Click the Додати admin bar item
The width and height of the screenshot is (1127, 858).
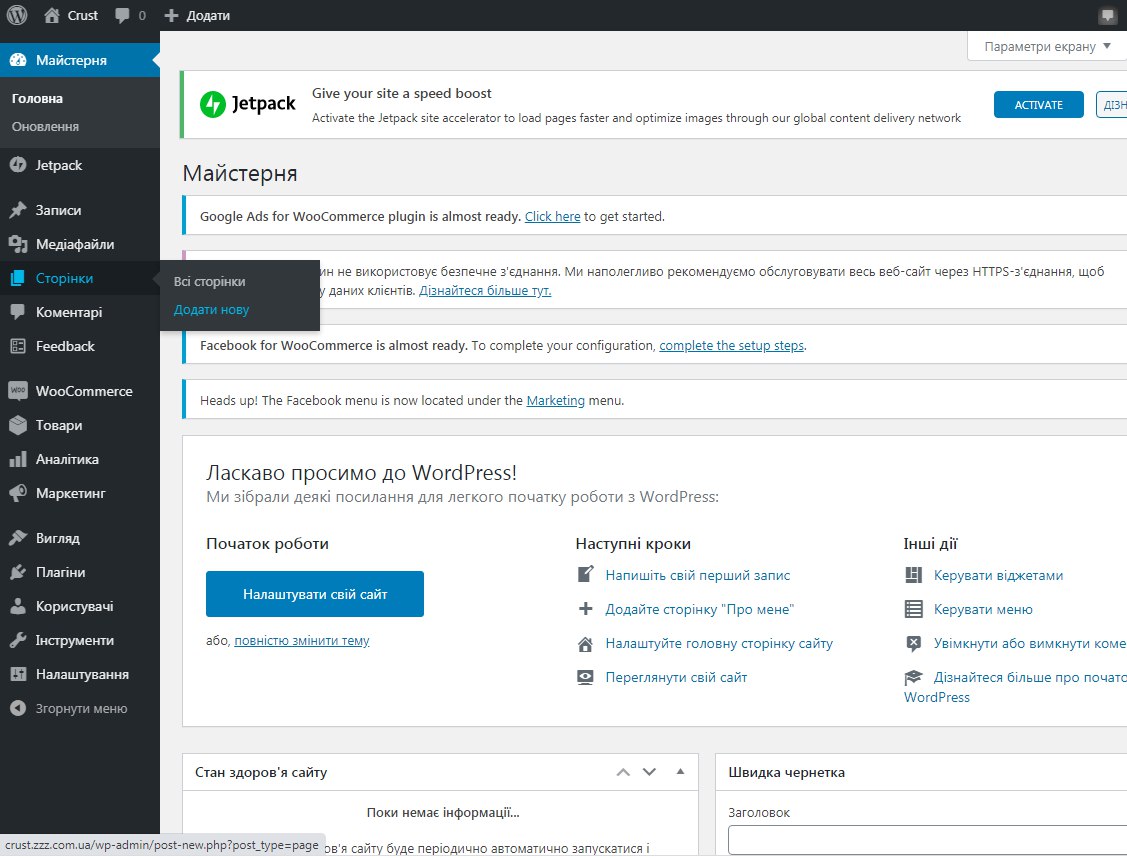pos(197,15)
